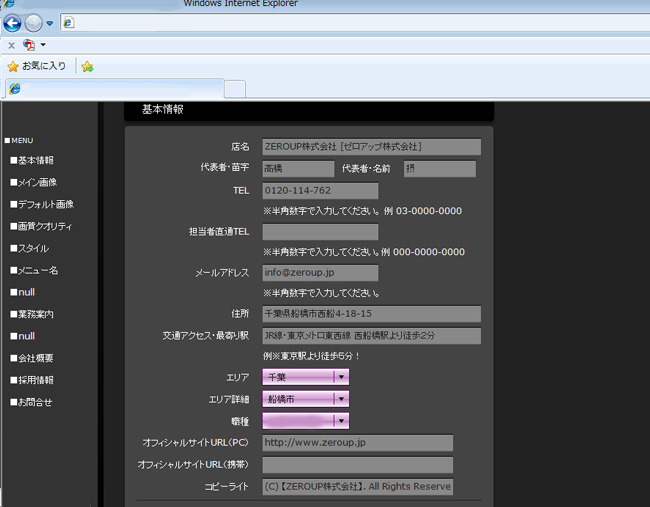Click the PDF converter toolbar icon
This screenshot has width=650, height=507.
point(29,45)
